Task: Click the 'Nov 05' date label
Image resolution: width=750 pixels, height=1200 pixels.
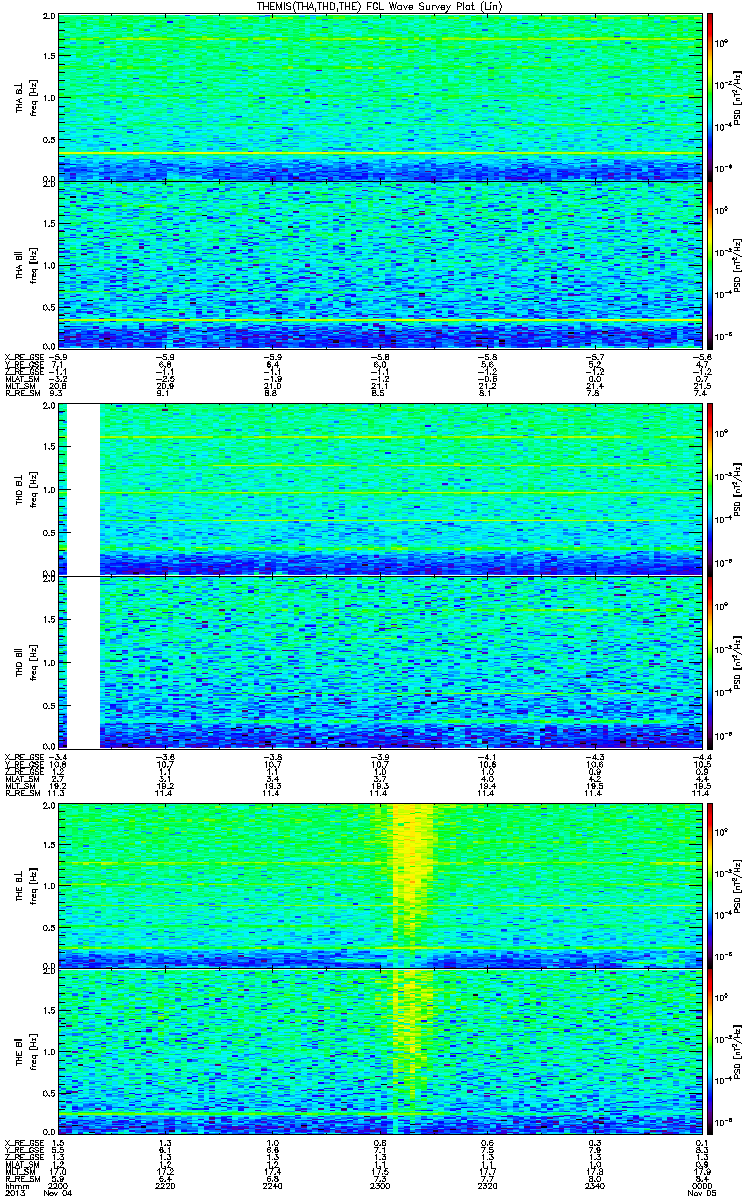Action: pyautogui.click(x=702, y=1193)
